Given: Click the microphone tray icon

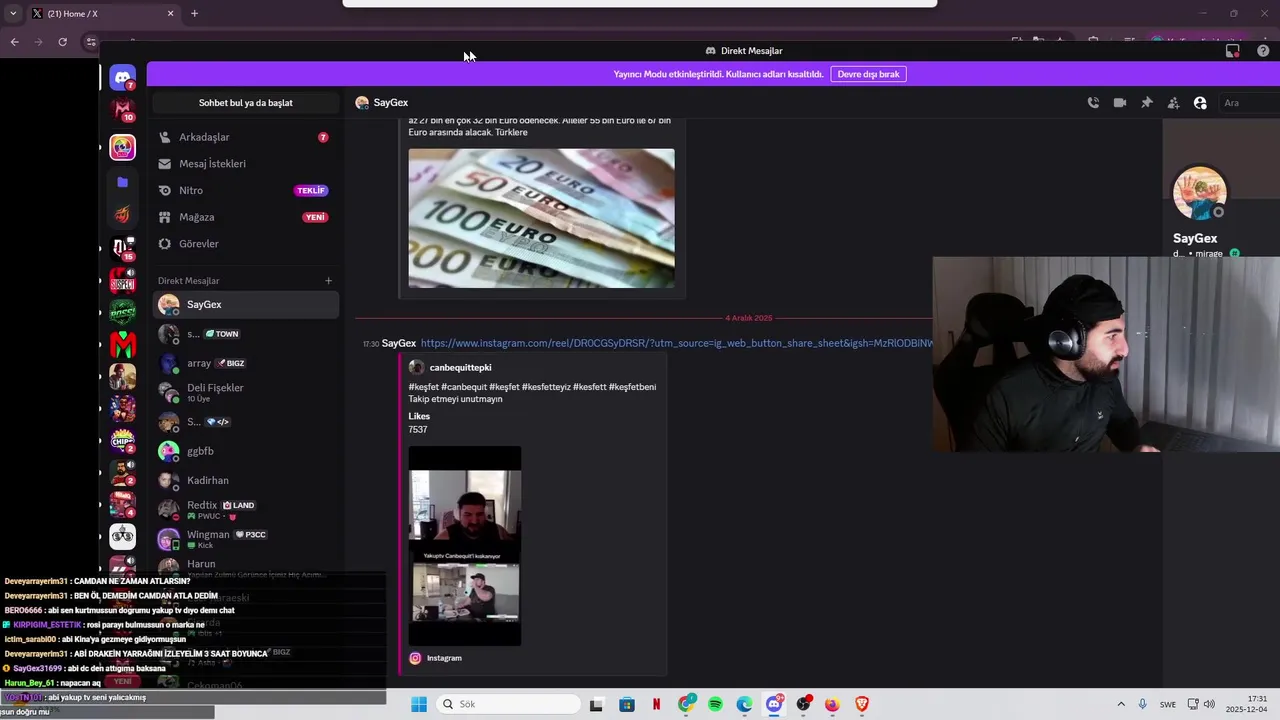Looking at the screenshot, I should click(x=1142, y=704).
